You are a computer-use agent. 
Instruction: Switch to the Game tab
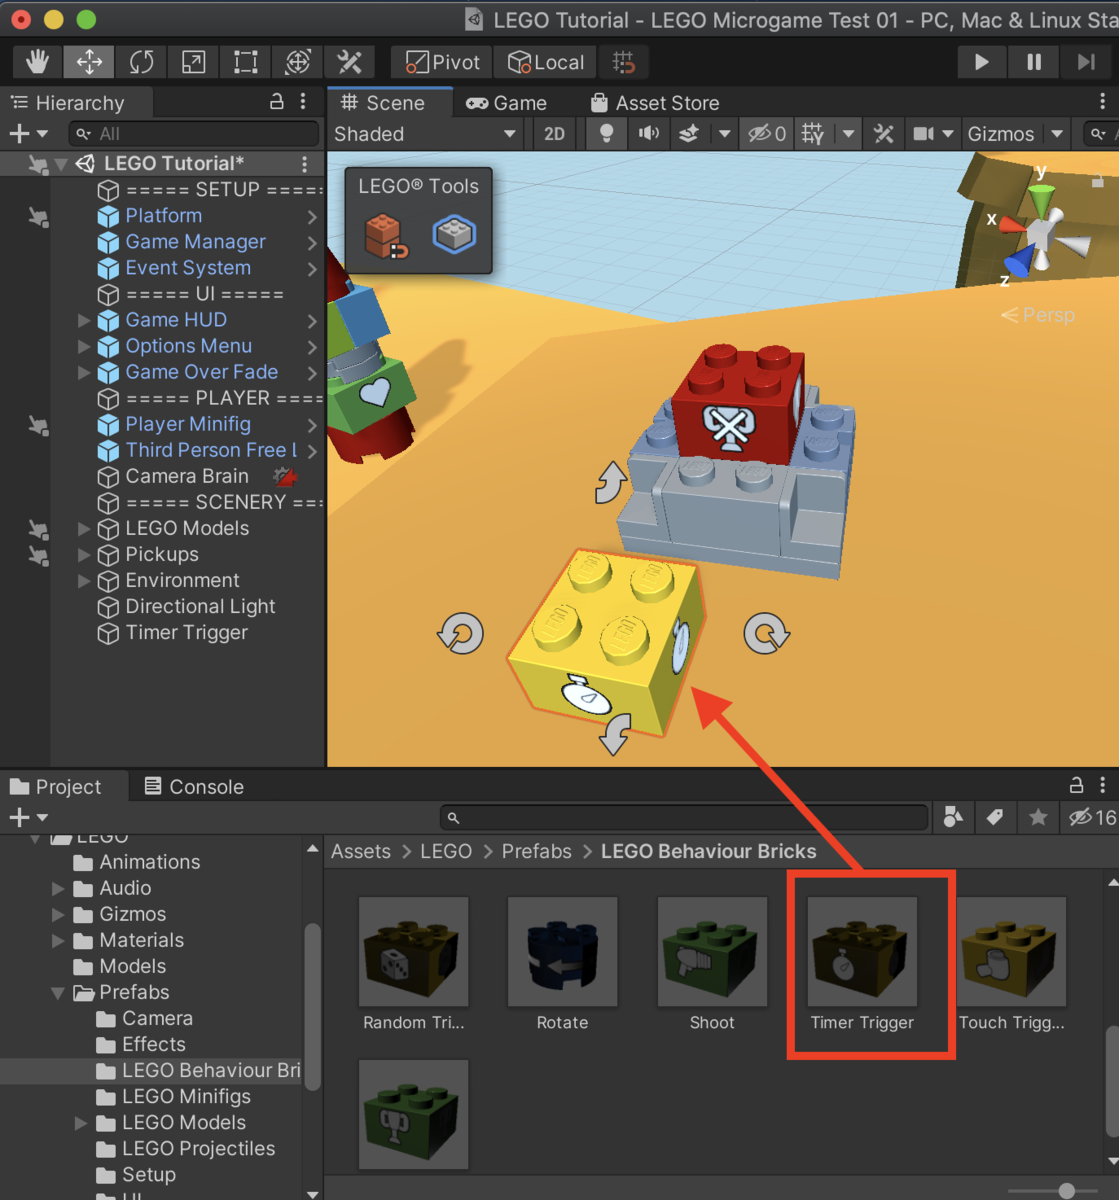[x=507, y=103]
